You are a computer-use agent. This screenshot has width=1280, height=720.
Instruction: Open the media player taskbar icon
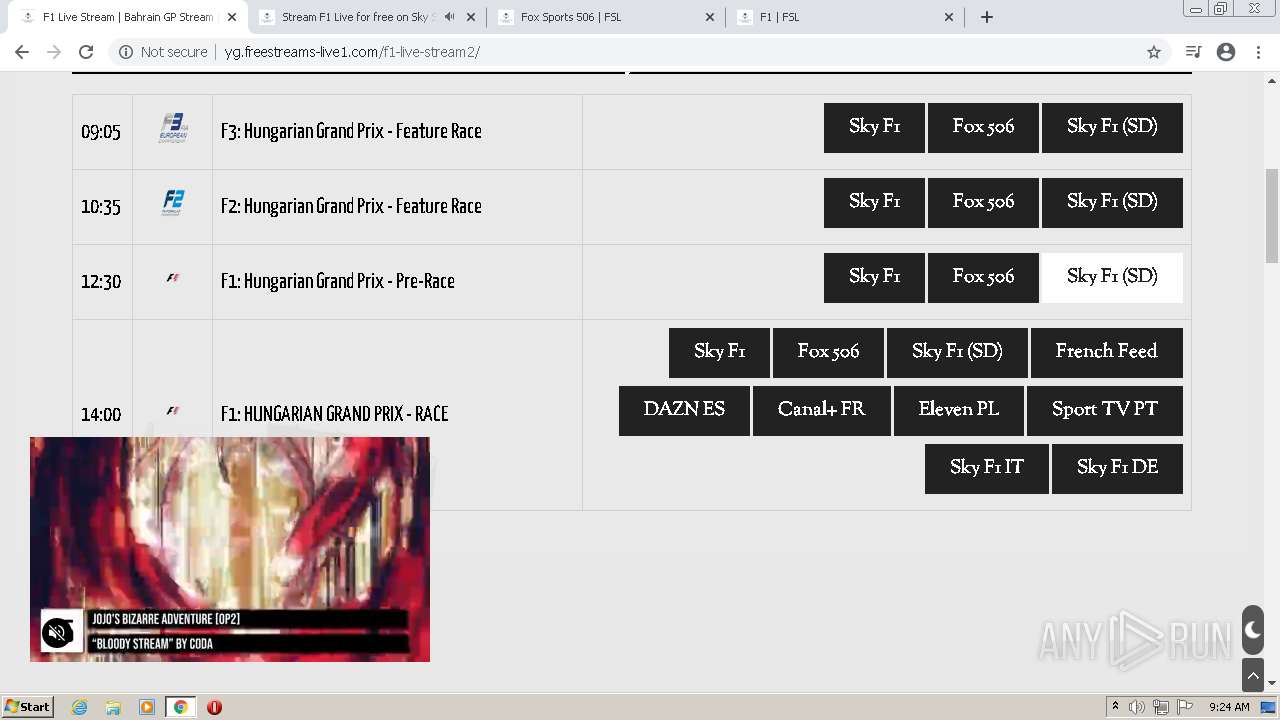tap(147, 707)
